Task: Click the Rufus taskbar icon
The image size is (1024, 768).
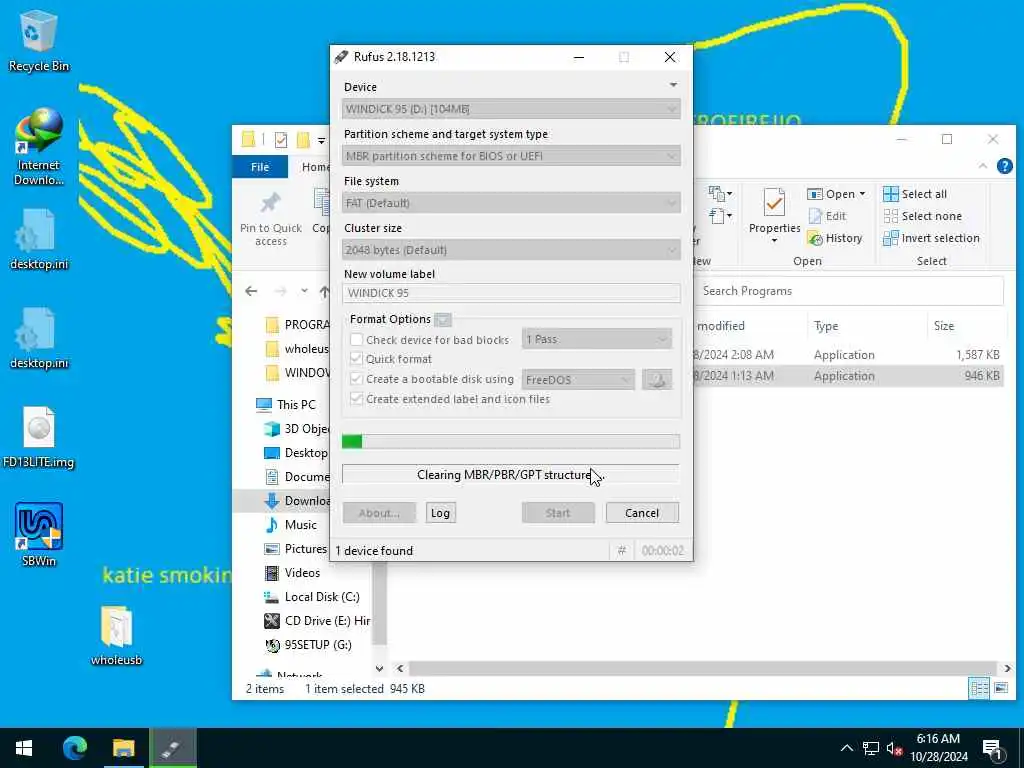Action: [172, 748]
